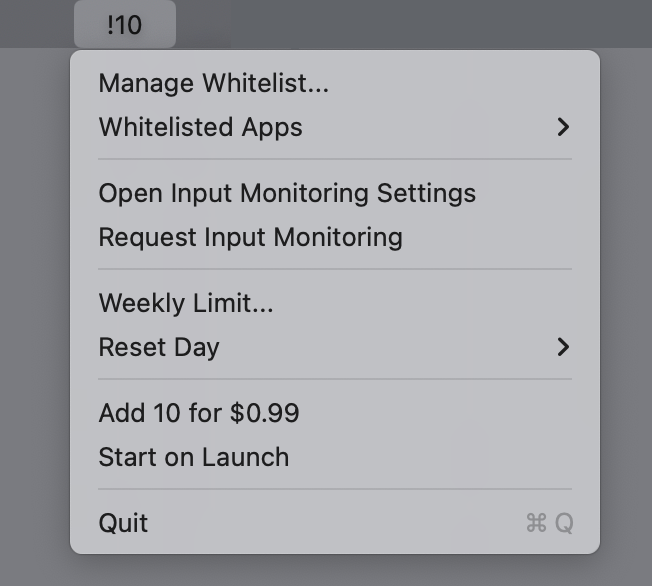Expand the Reset Day submenu chevron
652x586 pixels.
click(563, 347)
